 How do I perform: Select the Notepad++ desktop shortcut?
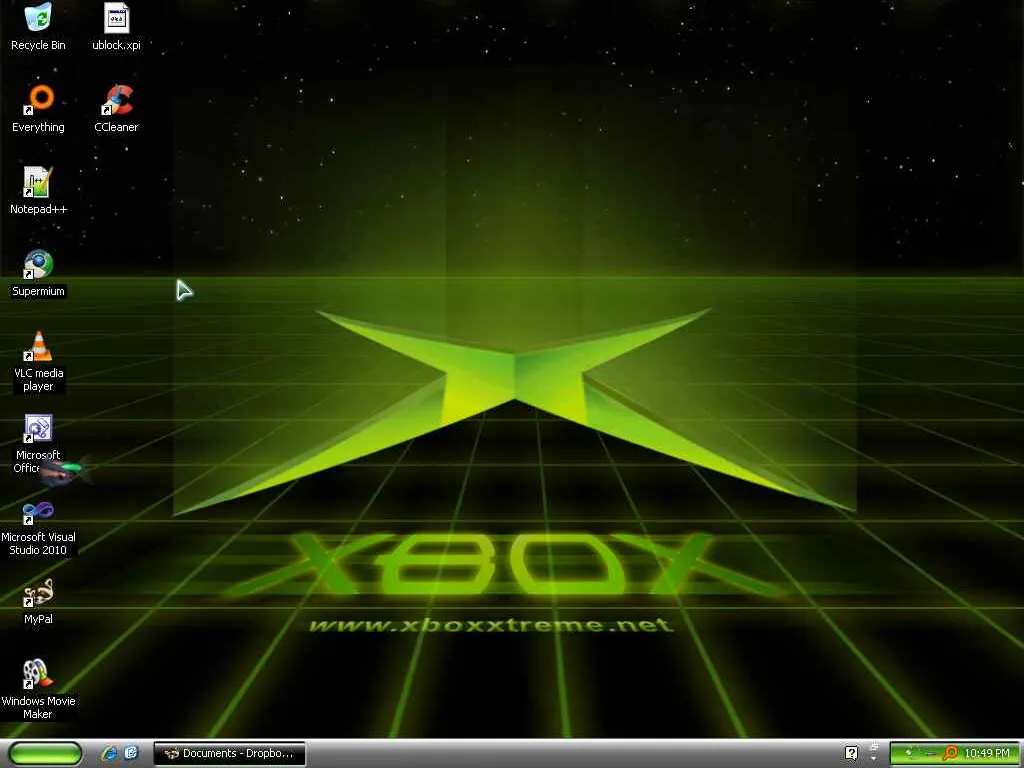pyautogui.click(x=39, y=191)
